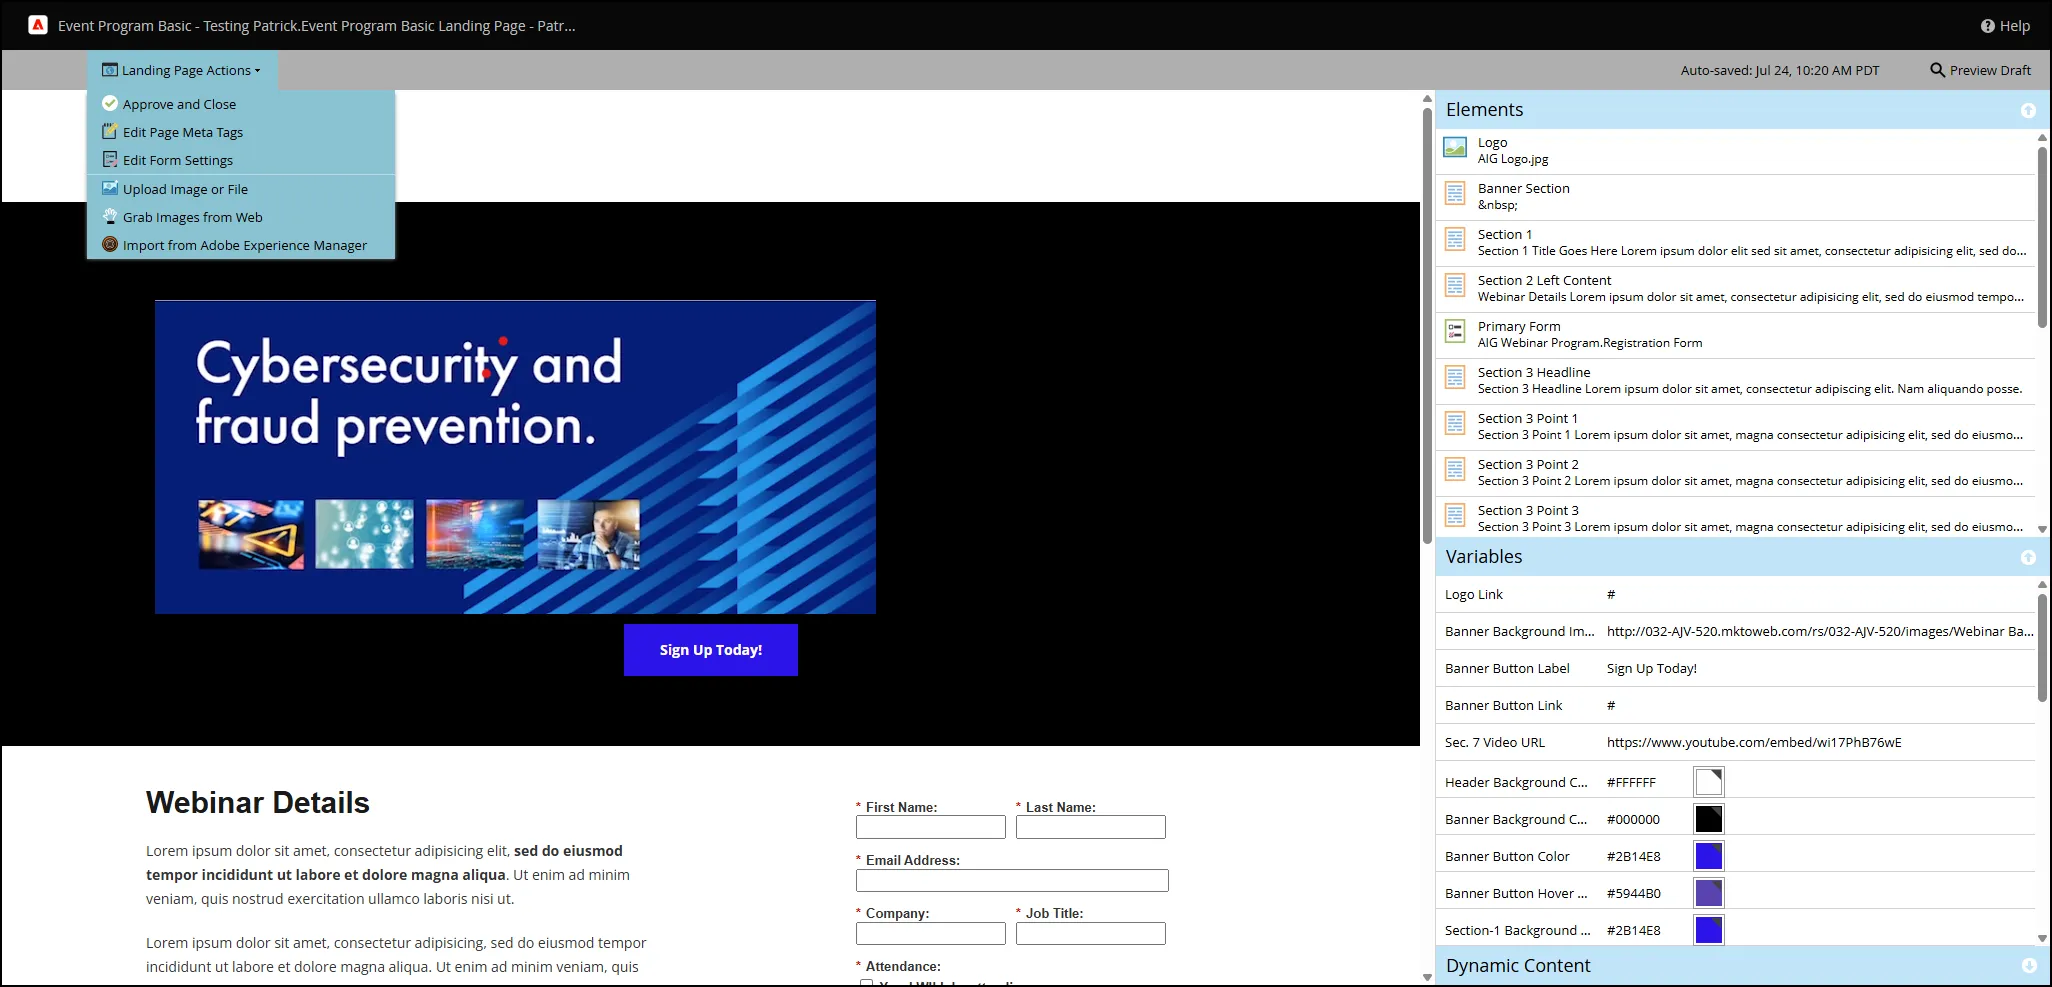Click the Sec. 7 Video URL value
The image size is (2052, 987).
1754,742
